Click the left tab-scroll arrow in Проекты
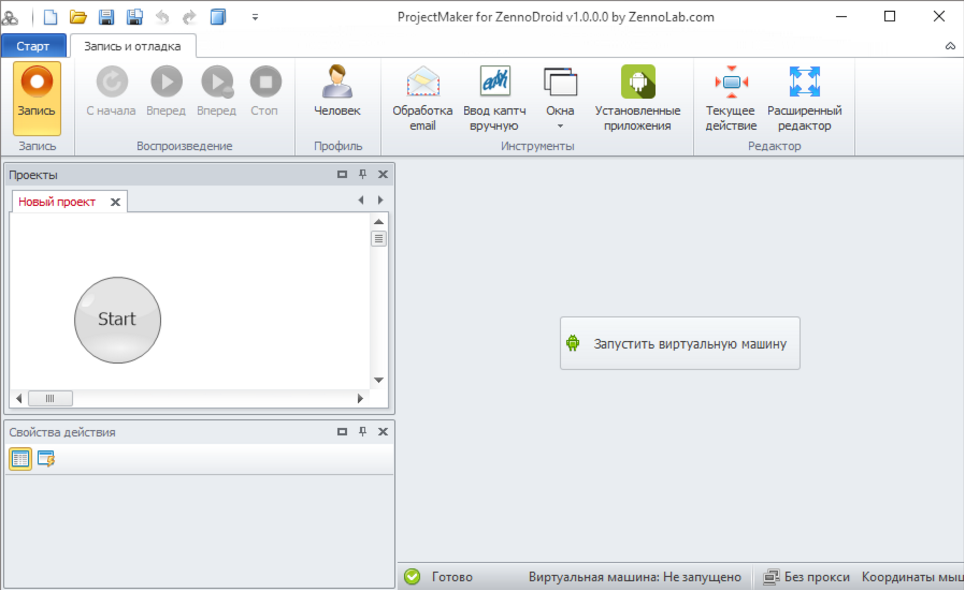The width and height of the screenshot is (964, 590). [361, 200]
